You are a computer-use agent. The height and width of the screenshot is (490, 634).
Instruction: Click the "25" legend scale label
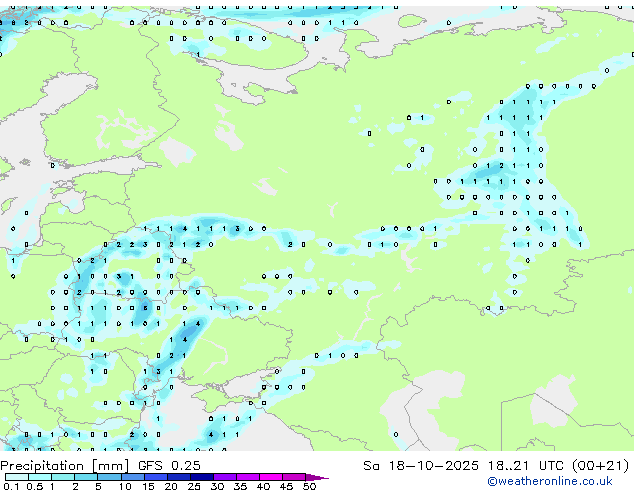[x=194, y=486]
